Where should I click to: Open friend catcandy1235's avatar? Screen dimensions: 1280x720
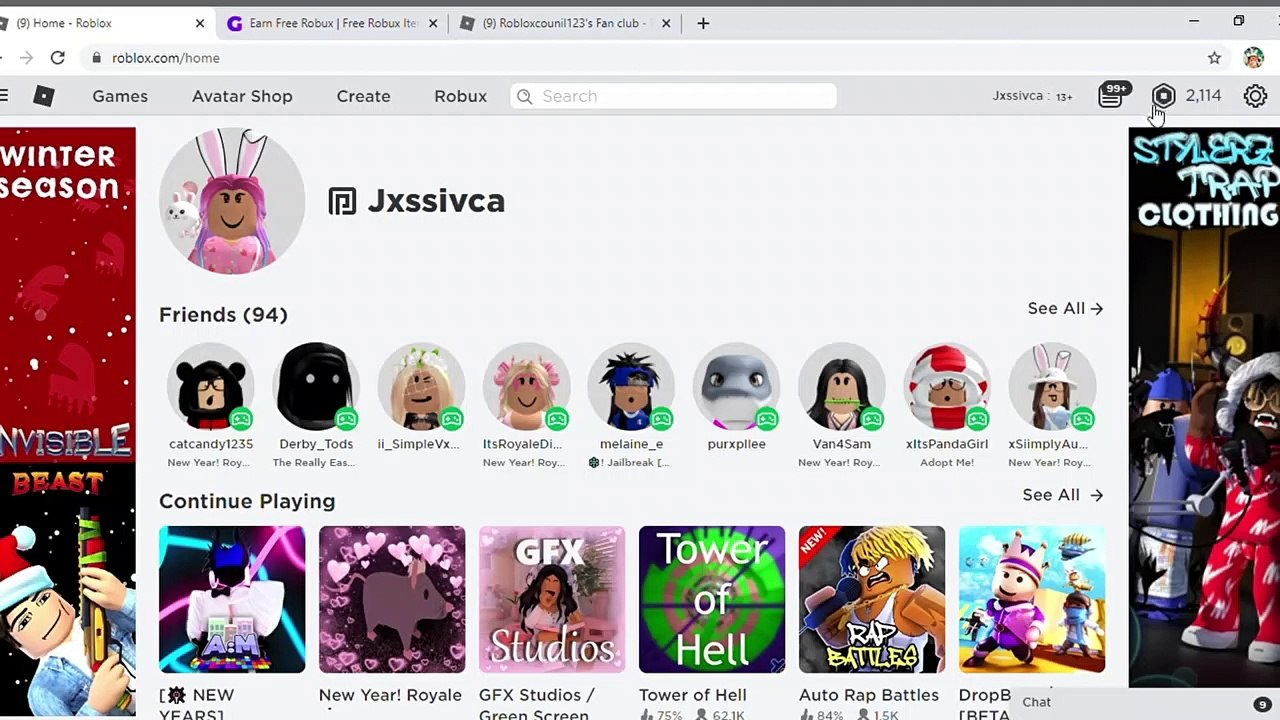click(x=211, y=387)
